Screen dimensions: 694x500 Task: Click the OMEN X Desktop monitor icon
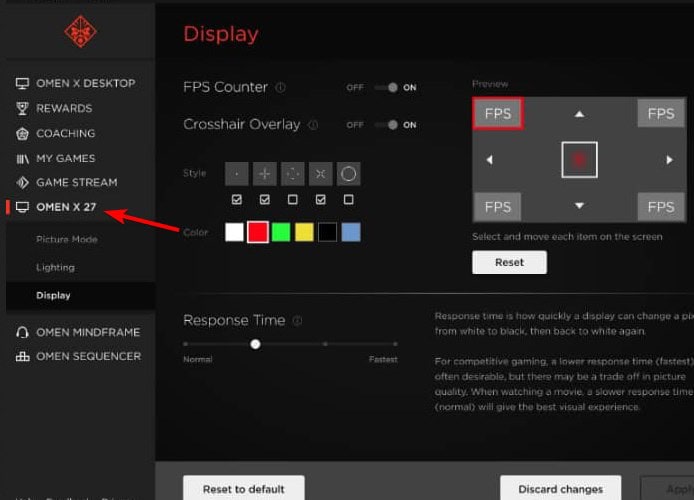coord(22,83)
